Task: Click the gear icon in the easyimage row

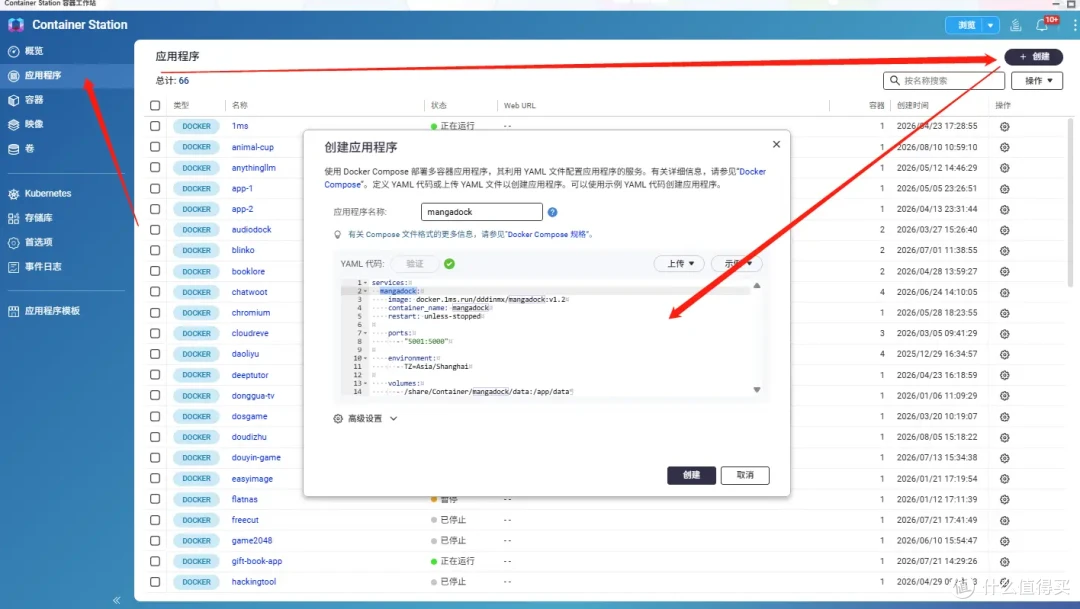Action: (x=1004, y=479)
